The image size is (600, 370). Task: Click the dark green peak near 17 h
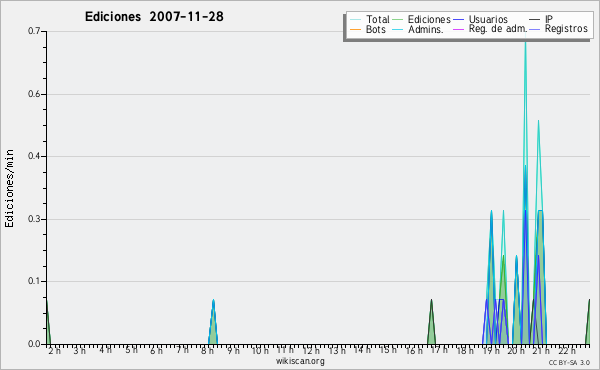(x=431, y=323)
